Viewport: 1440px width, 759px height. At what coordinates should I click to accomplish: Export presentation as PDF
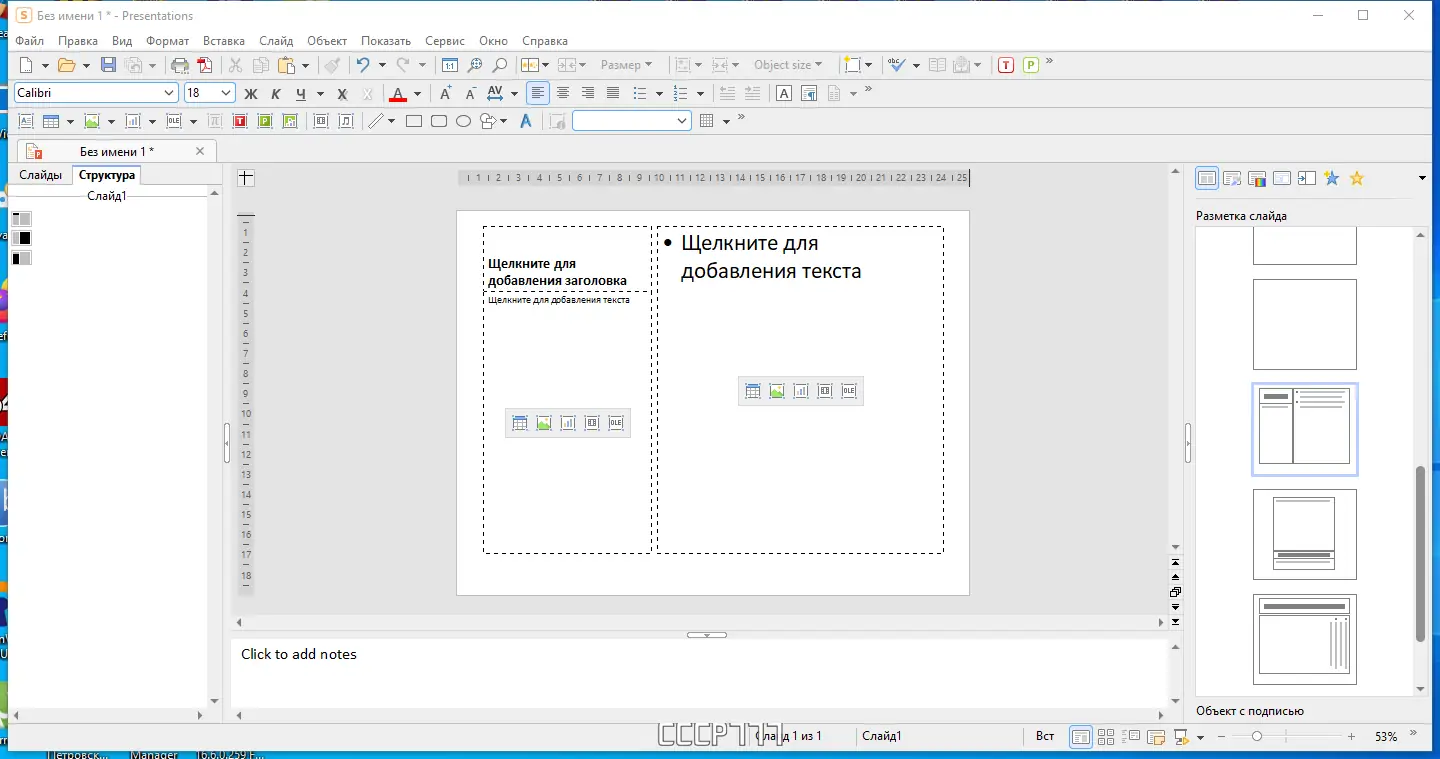click(x=205, y=65)
